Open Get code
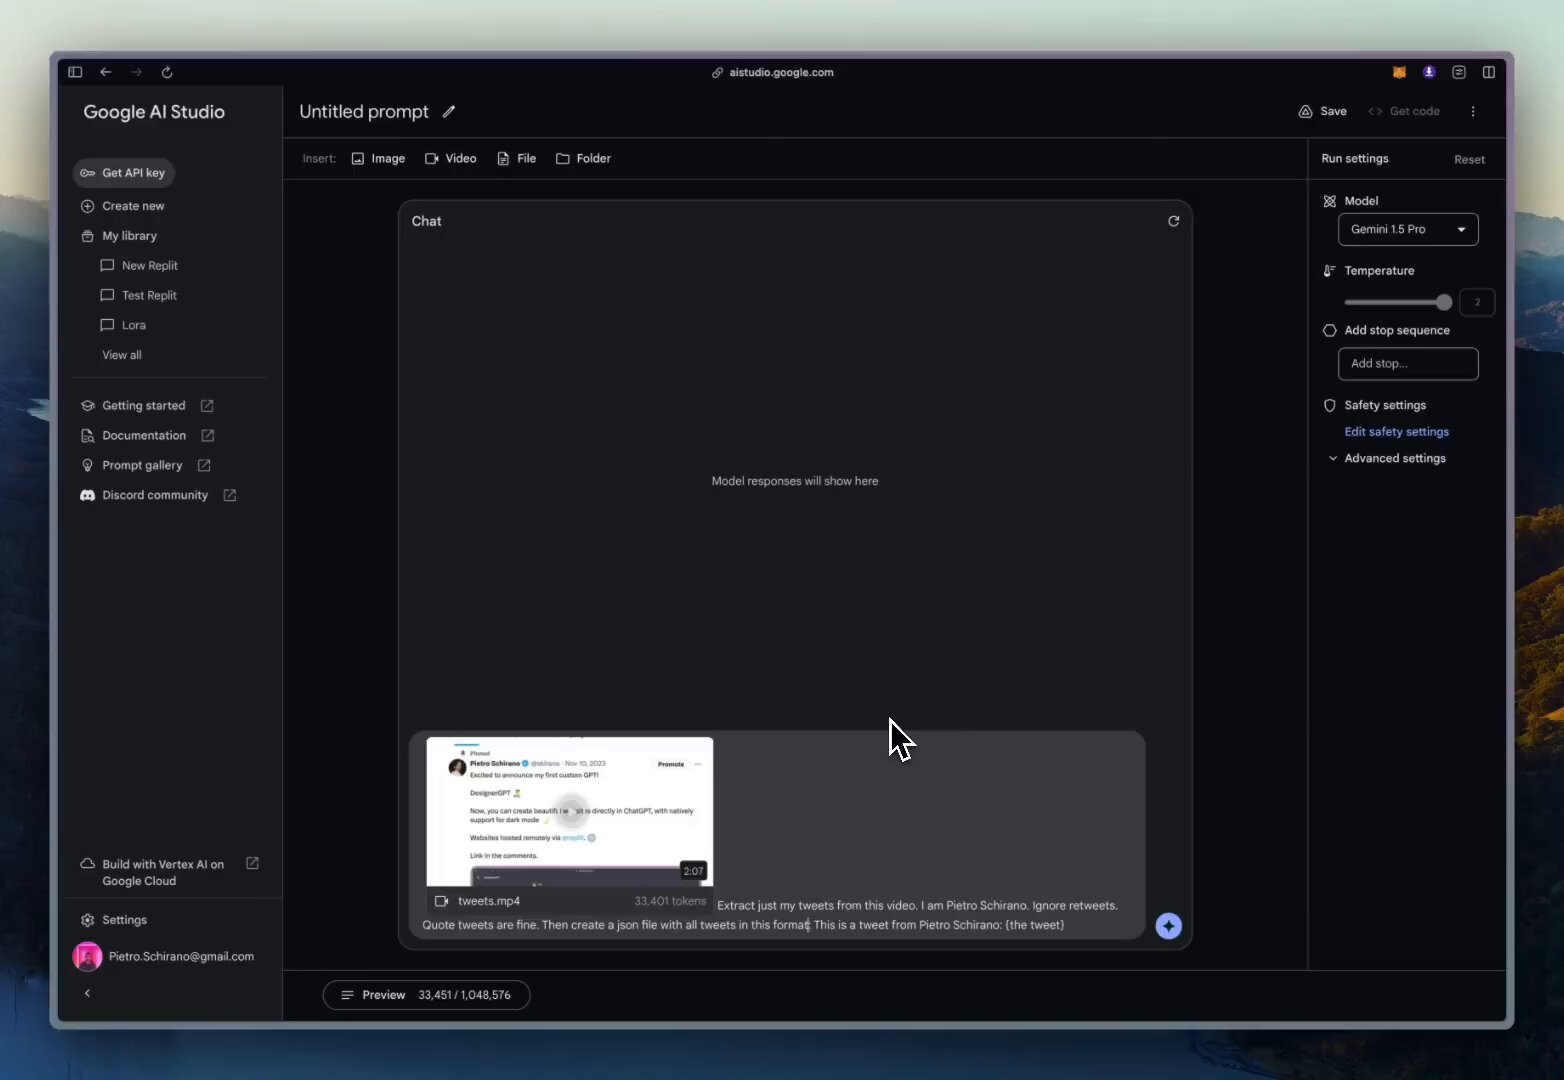The width and height of the screenshot is (1564, 1080). click(x=1404, y=111)
